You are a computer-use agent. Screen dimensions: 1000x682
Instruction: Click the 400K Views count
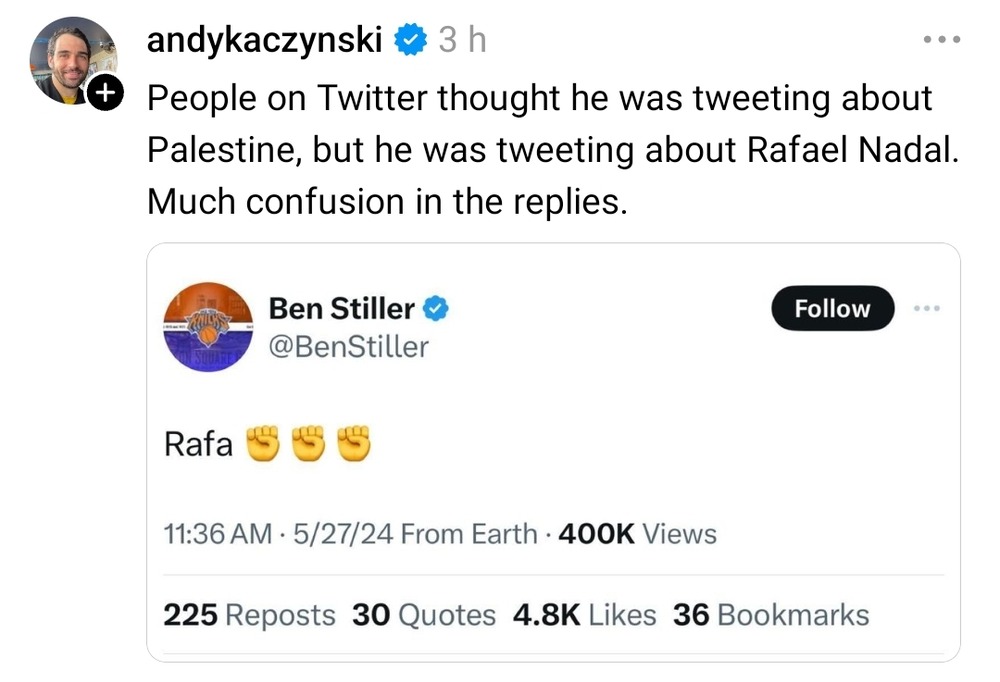637,534
